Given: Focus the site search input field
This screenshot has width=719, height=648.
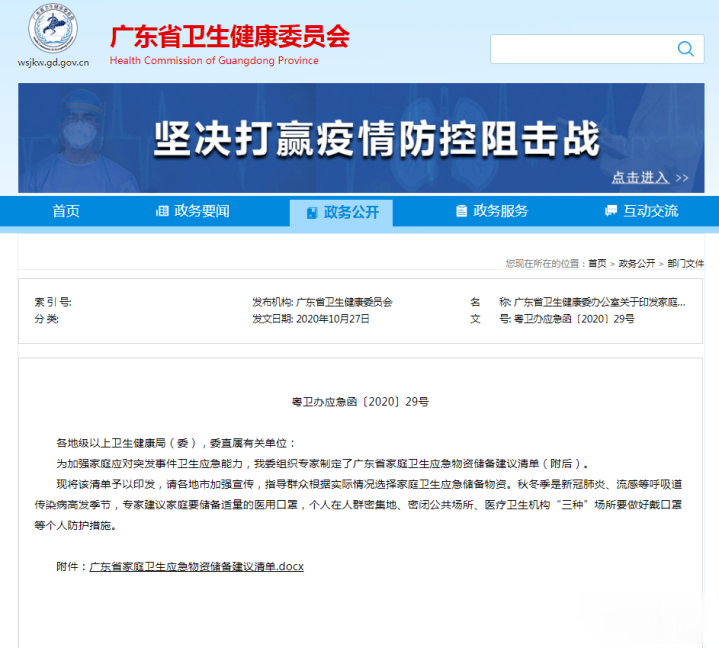Looking at the screenshot, I should 580,49.
